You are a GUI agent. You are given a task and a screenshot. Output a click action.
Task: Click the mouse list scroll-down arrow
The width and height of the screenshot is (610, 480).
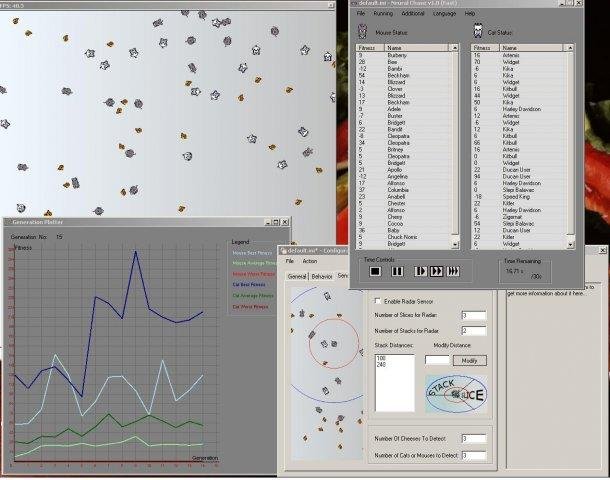tap(455, 244)
